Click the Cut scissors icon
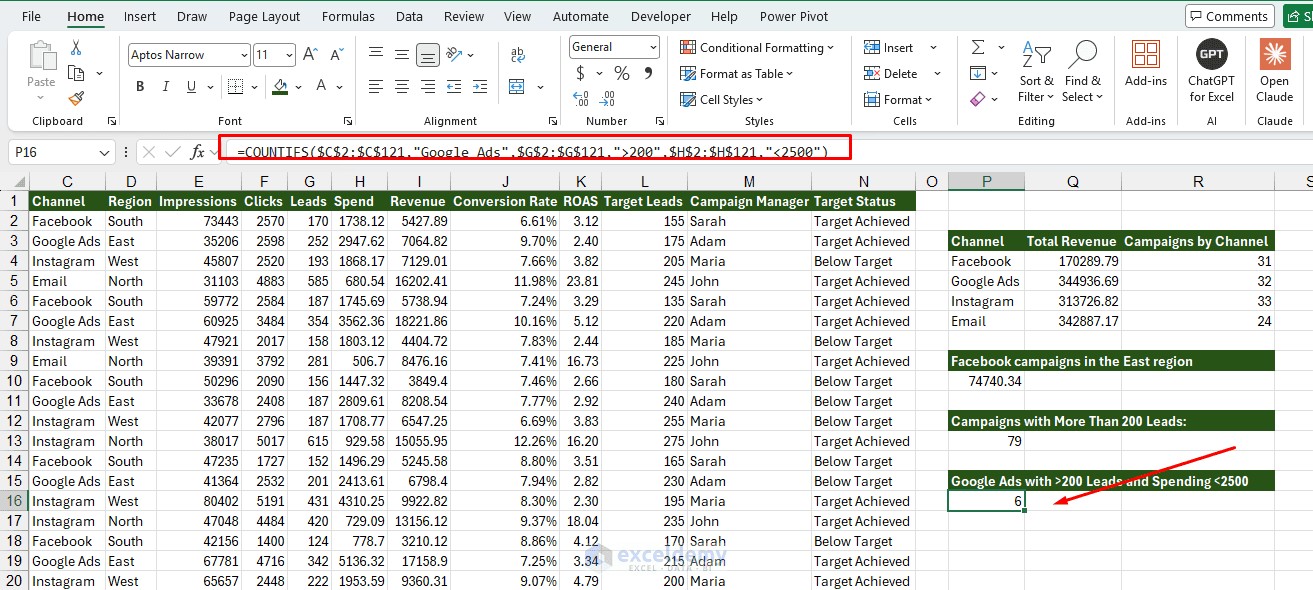 pos(76,48)
